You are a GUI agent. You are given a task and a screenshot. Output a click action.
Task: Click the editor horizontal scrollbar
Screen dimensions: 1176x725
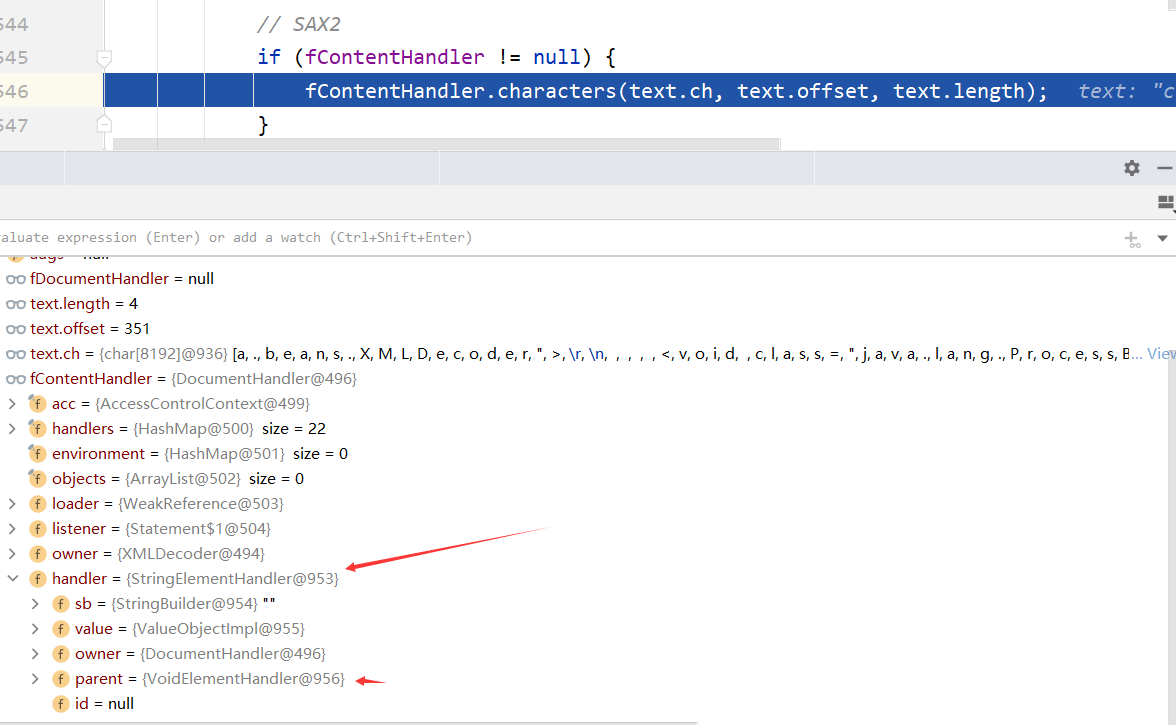coord(446,144)
